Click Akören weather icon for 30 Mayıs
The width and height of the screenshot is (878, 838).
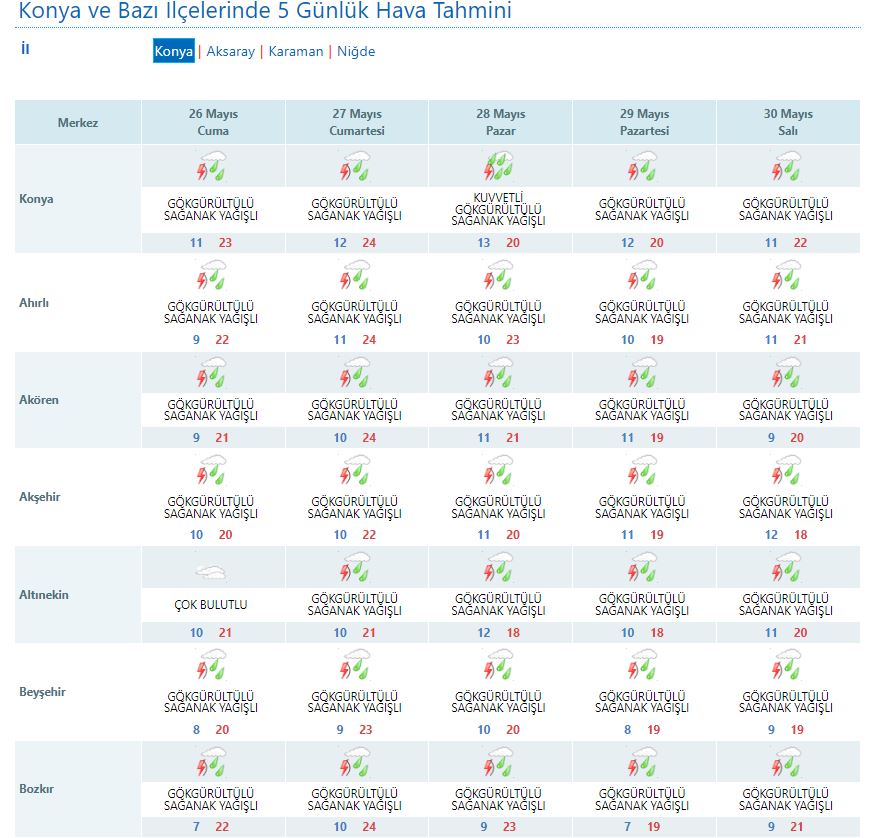(788, 373)
